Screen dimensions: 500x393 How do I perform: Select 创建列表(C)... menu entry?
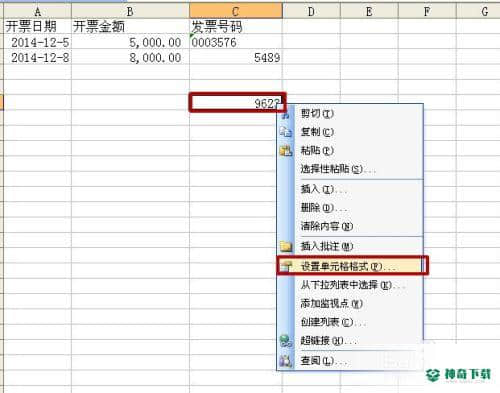(x=350, y=322)
